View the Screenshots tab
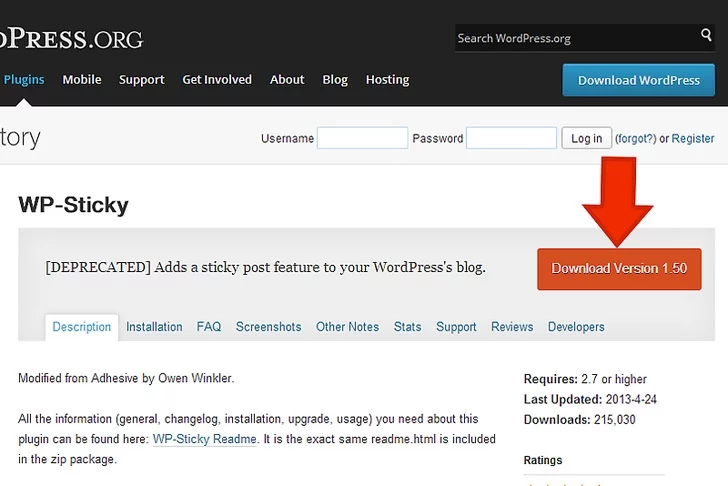This screenshot has height=486, width=728. [268, 327]
